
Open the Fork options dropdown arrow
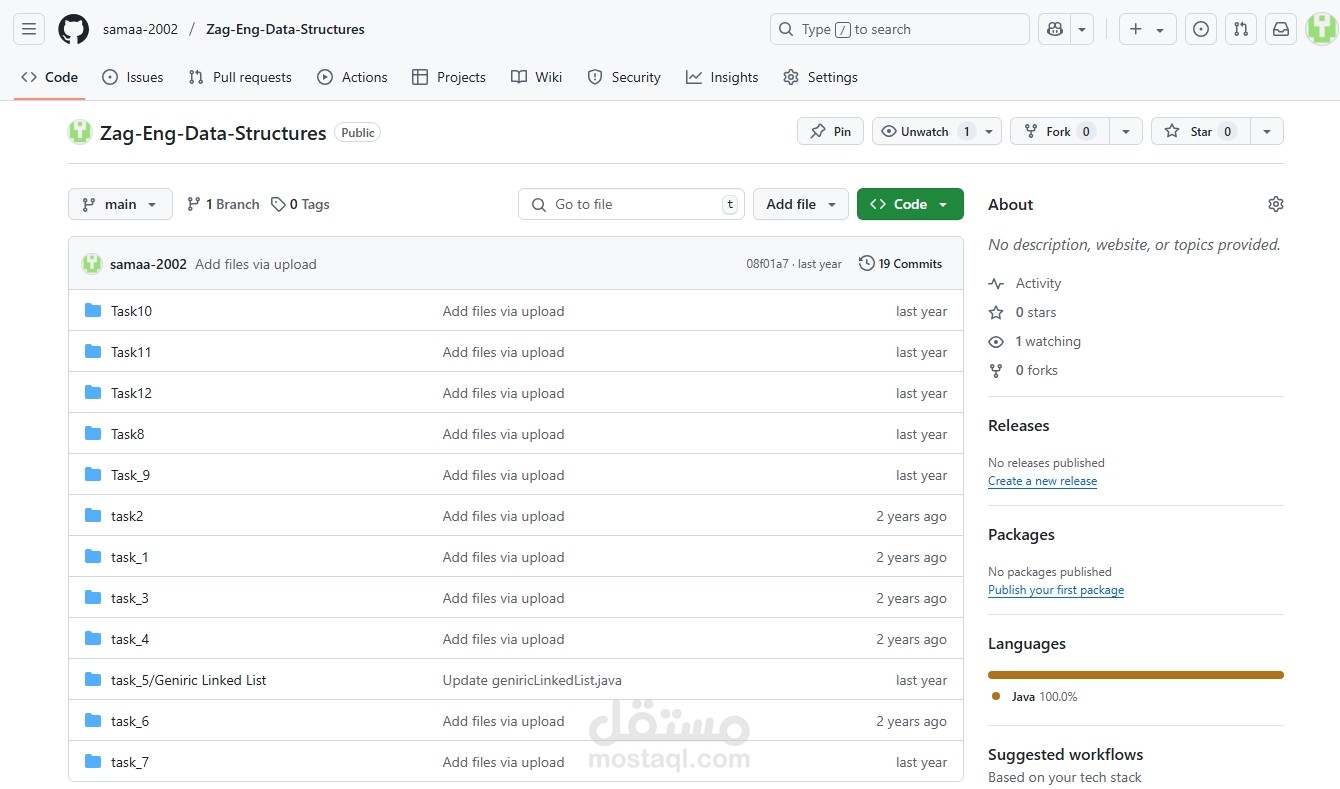click(x=1126, y=131)
